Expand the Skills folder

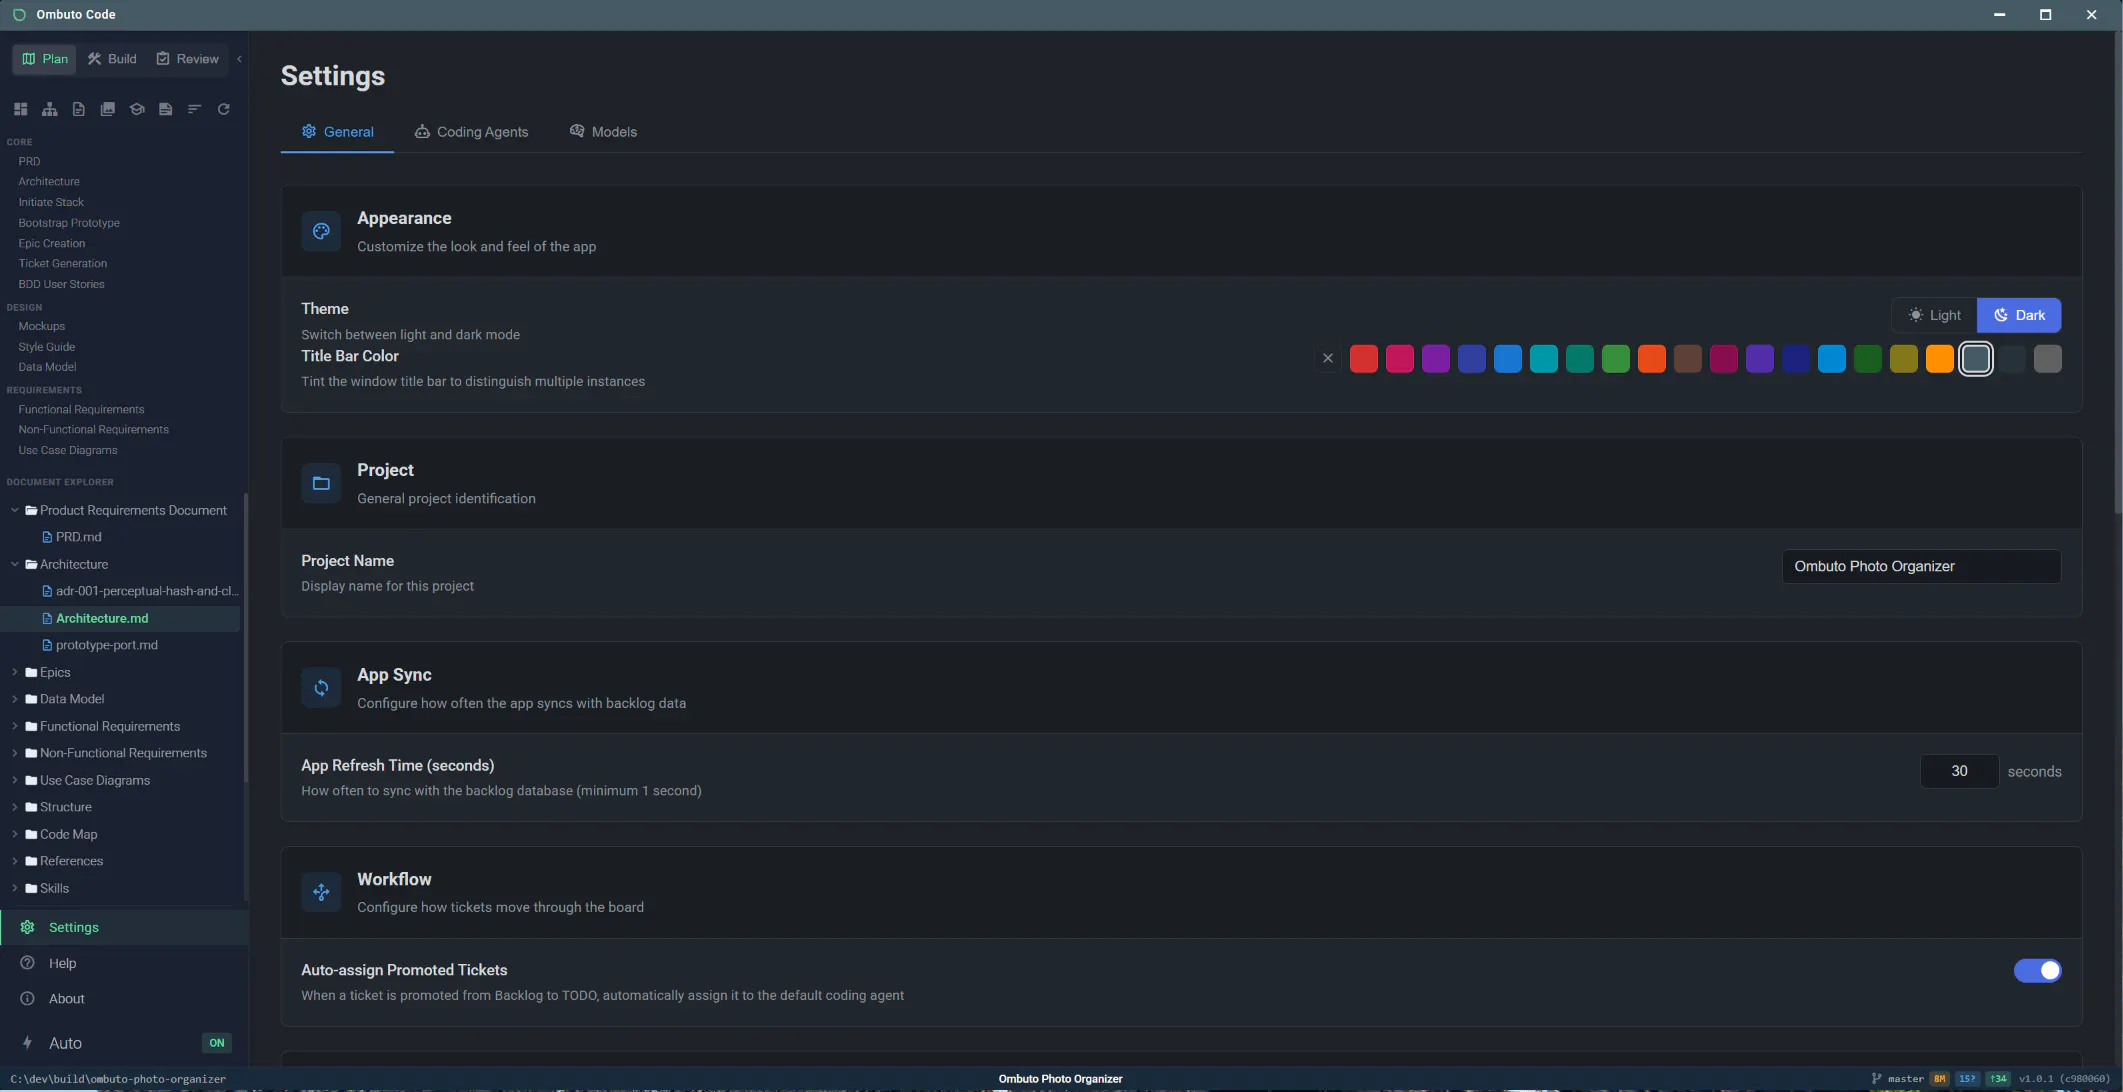(x=15, y=888)
